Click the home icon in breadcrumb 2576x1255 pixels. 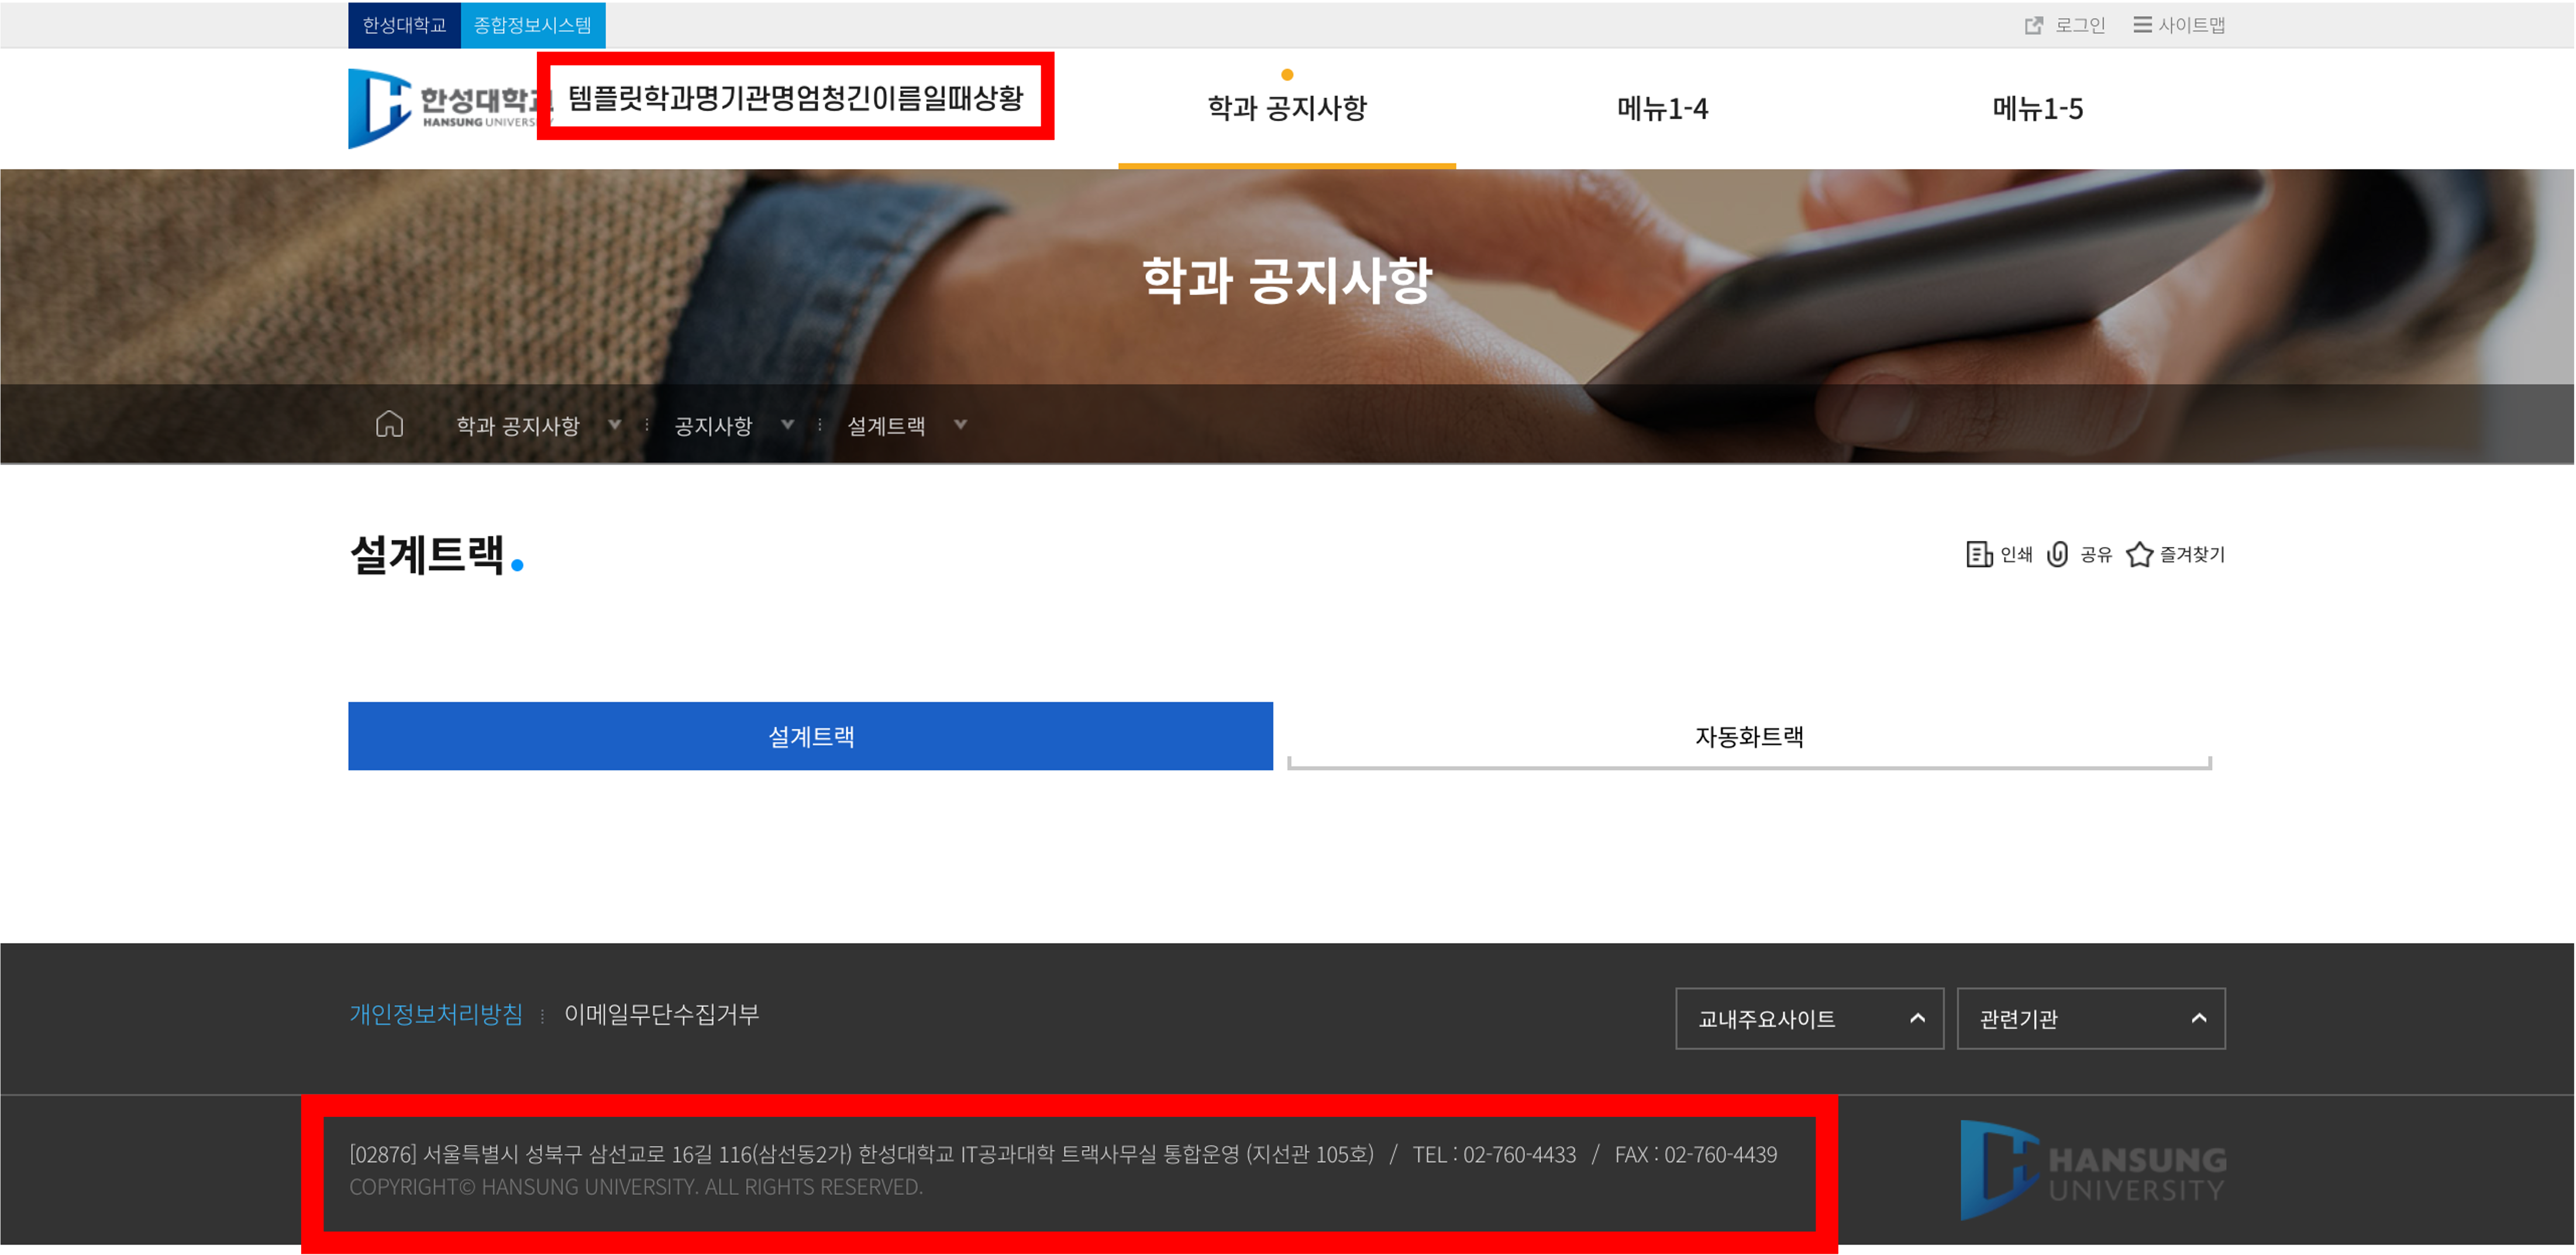pos(389,425)
